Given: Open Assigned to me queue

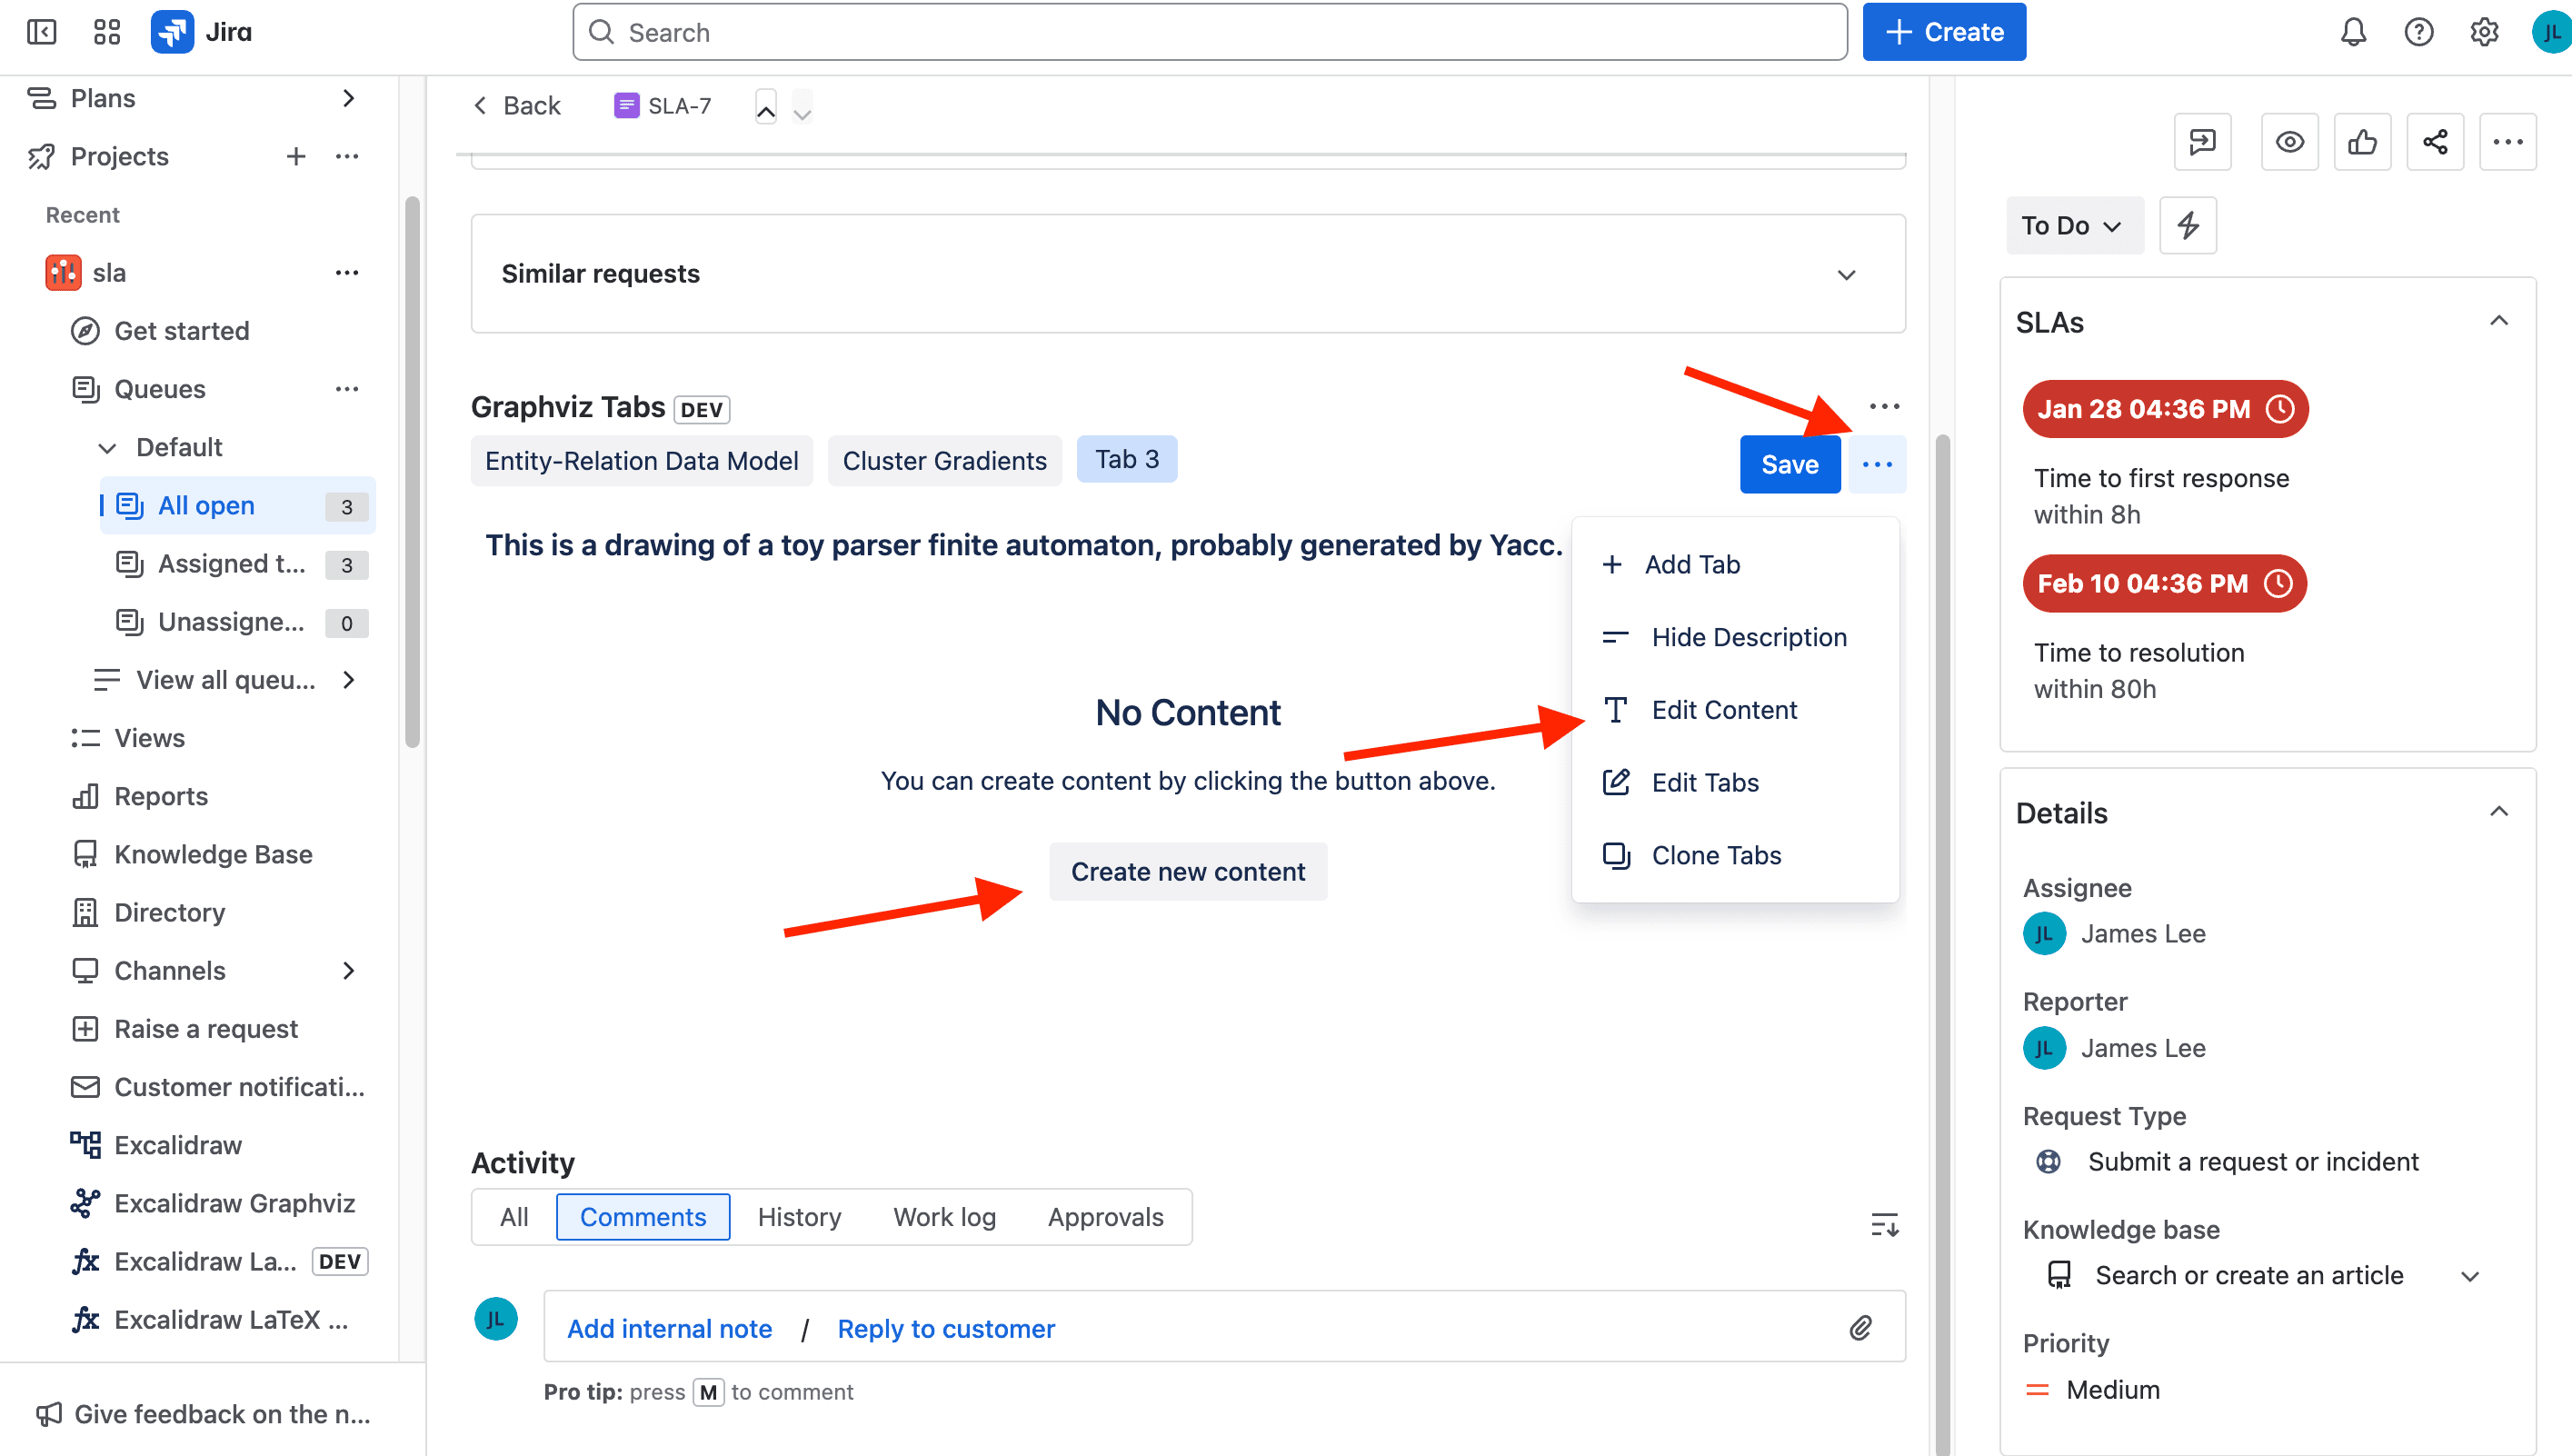Looking at the screenshot, I should (237, 563).
